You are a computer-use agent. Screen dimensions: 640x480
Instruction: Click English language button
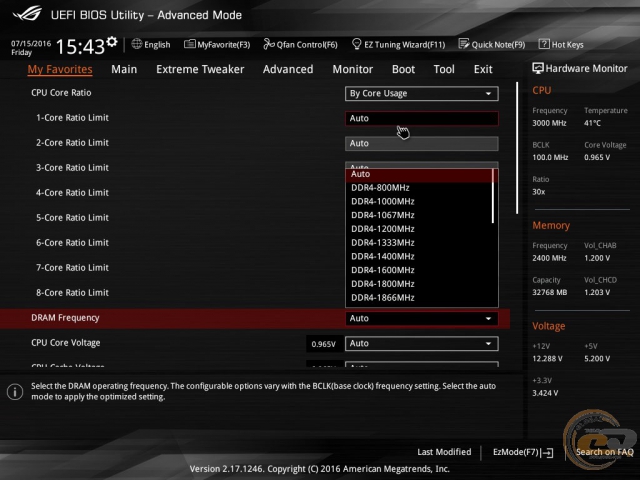coord(151,44)
